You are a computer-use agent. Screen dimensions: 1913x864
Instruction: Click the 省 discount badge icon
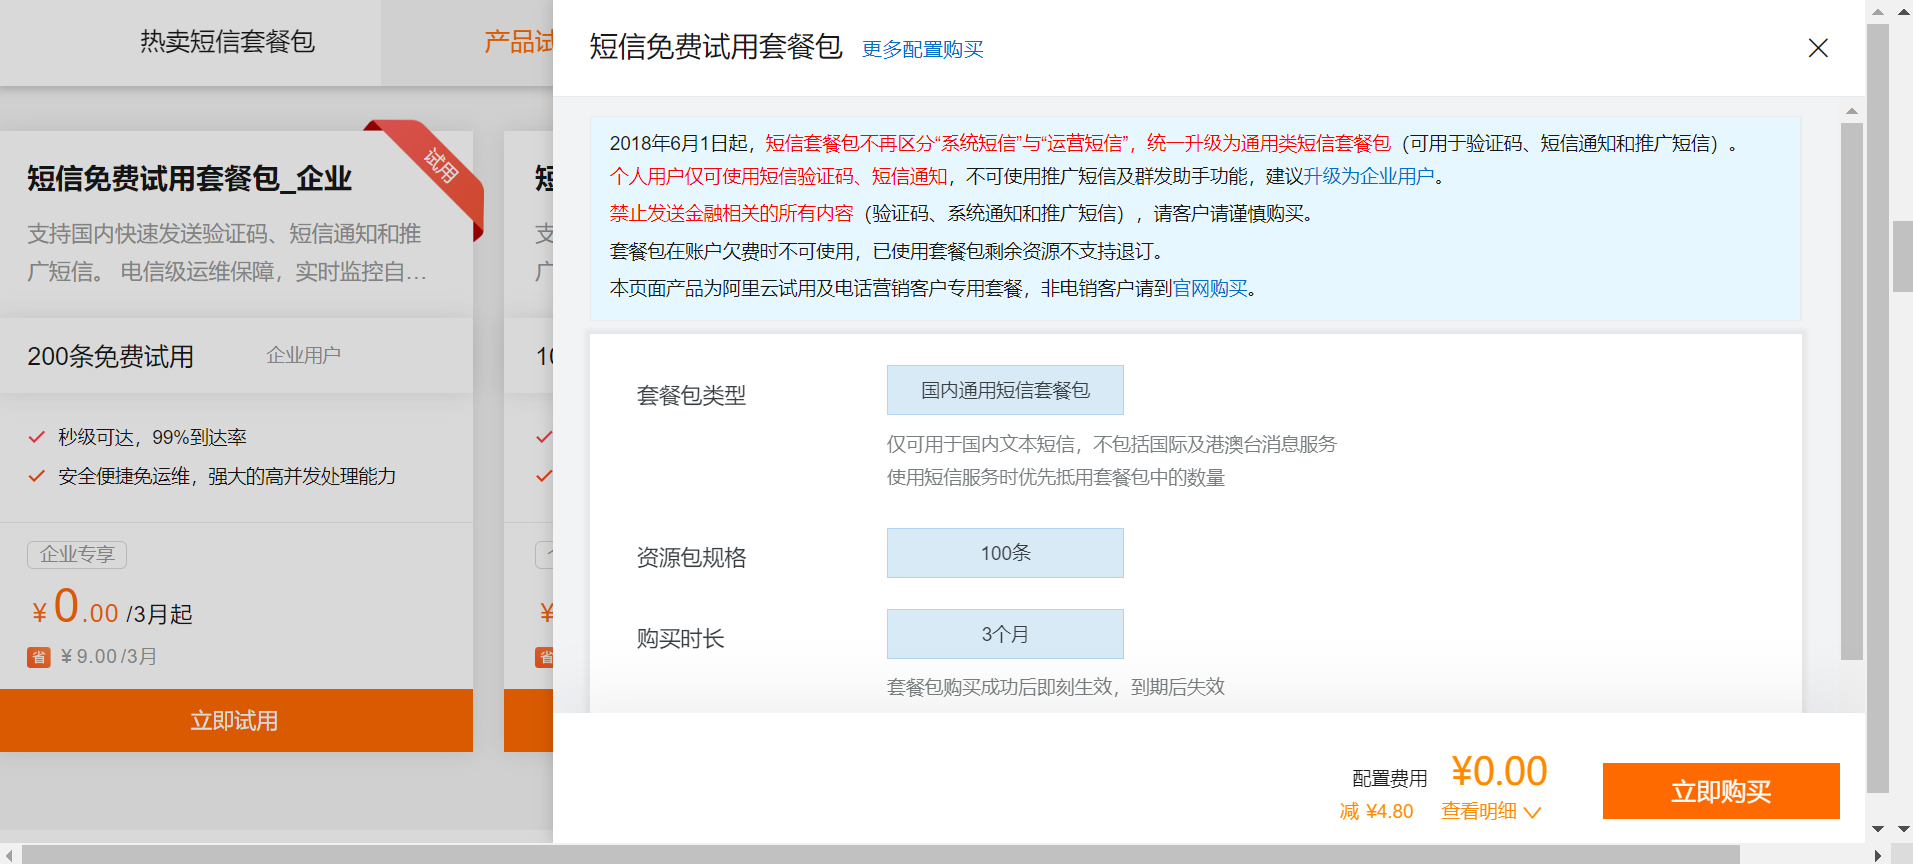pos(39,657)
